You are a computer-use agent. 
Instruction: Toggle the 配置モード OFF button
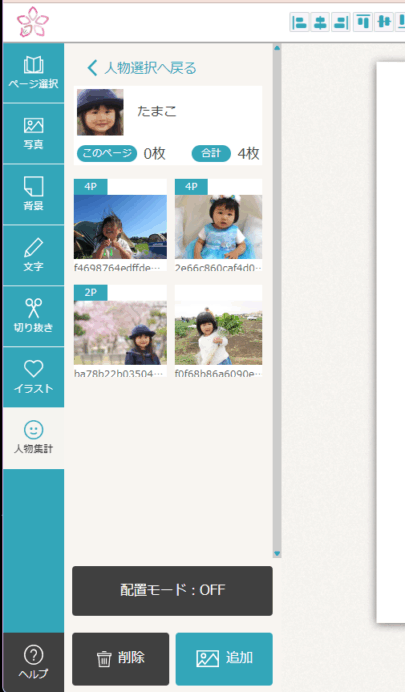[172, 591]
